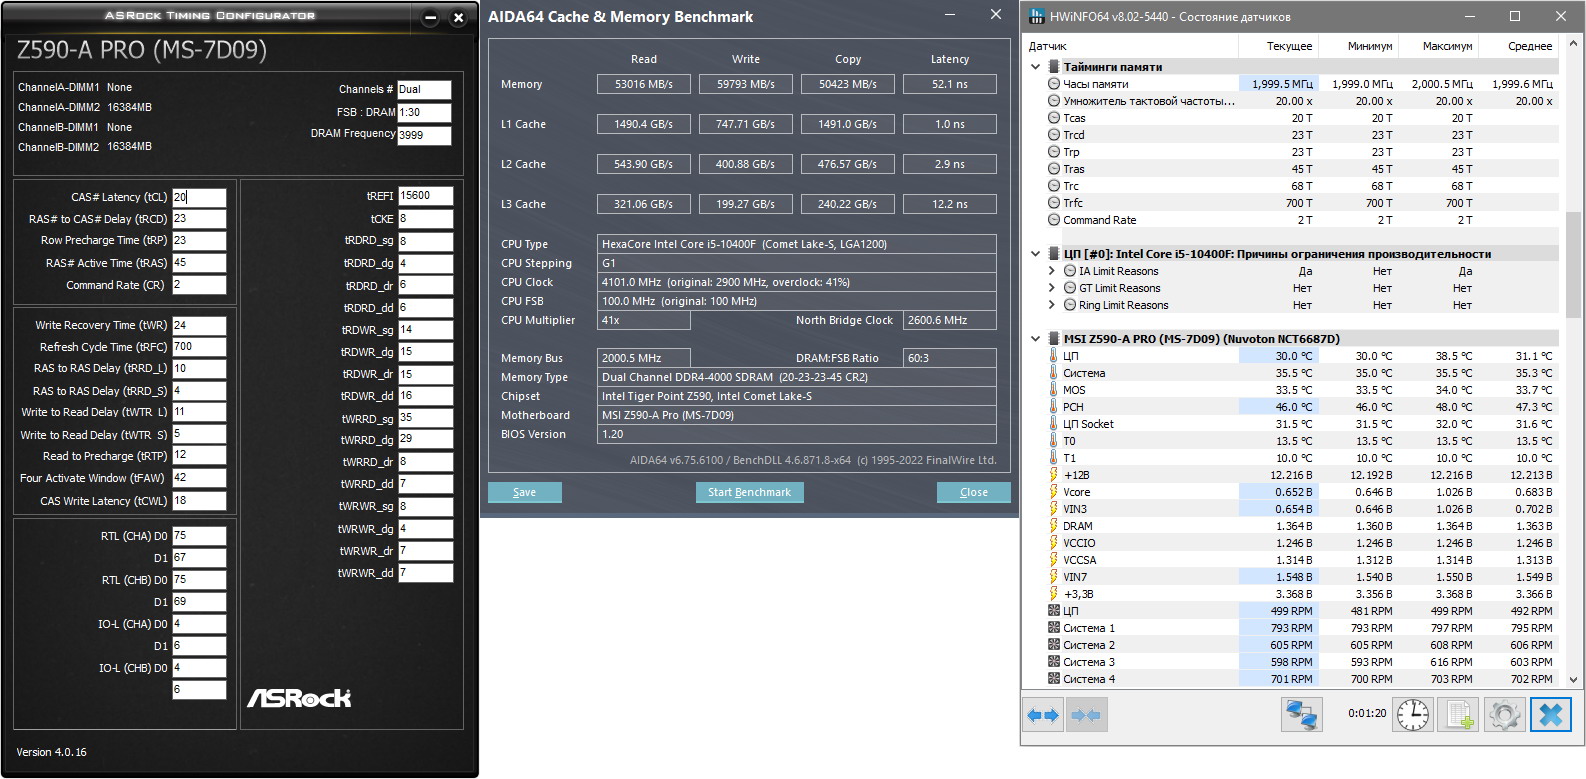Viewport: 1586px width, 779px height.
Task: Click the clock icon of the Tcas row
Action: (x=1054, y=118)
